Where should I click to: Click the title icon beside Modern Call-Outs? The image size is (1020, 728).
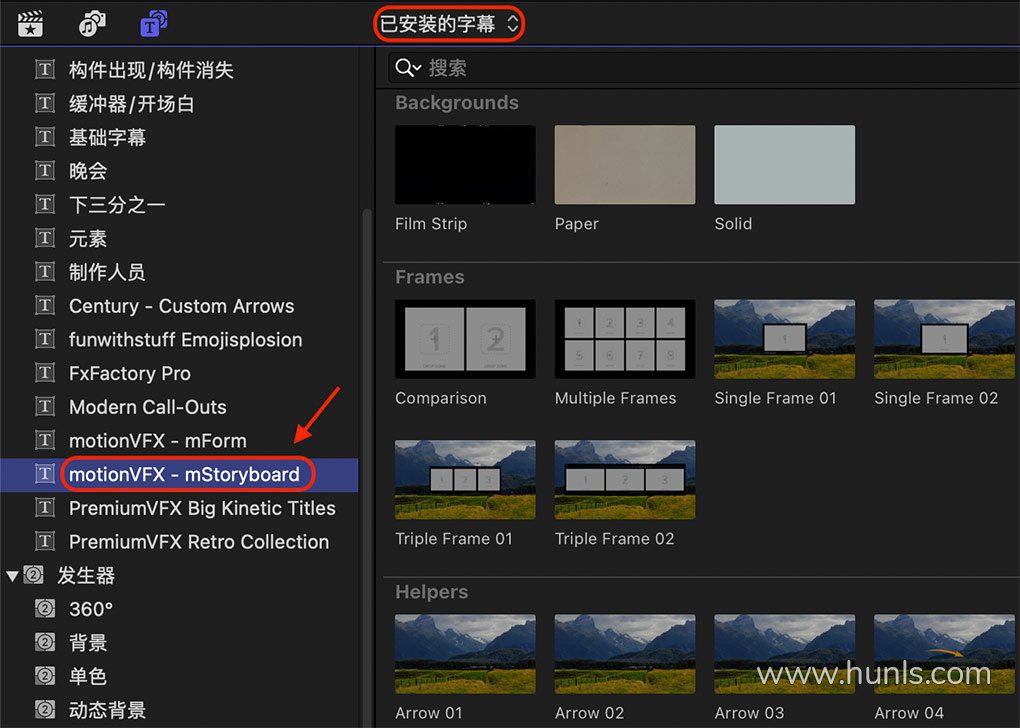(45, 407)
